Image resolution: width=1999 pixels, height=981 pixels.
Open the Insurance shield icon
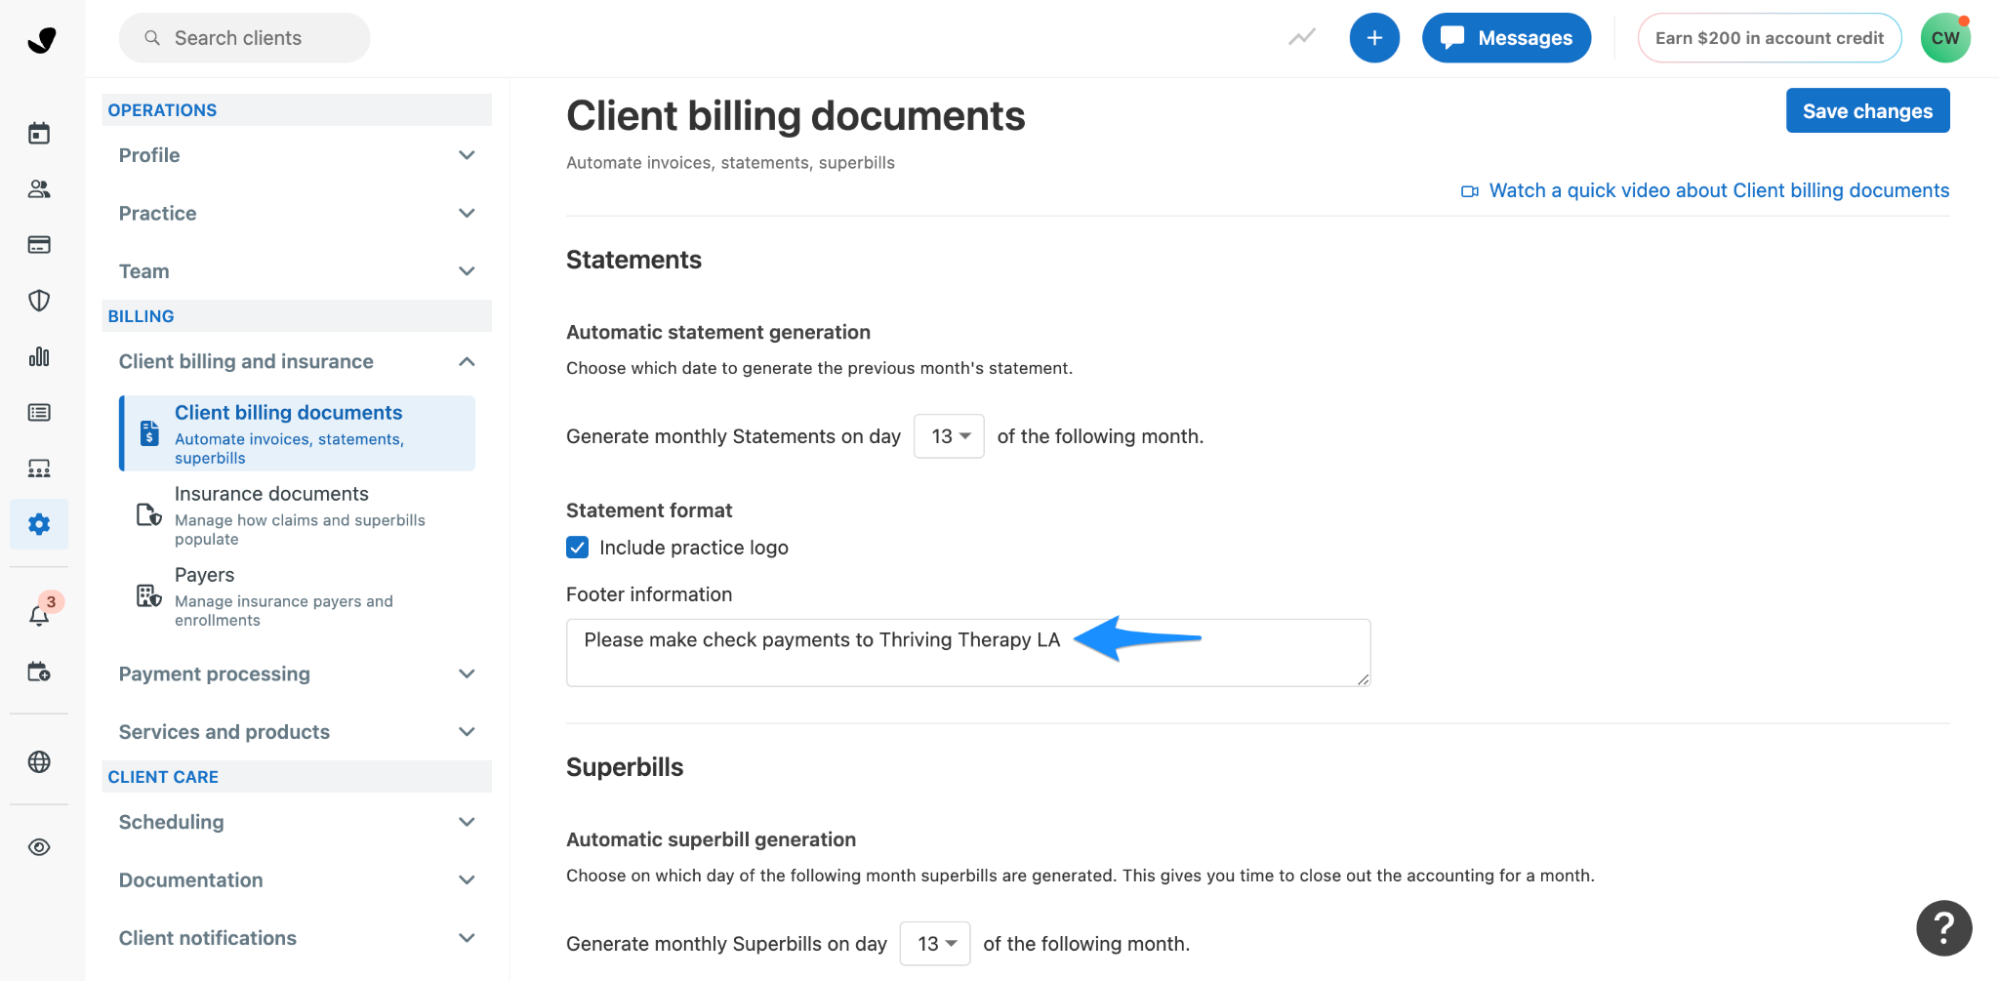pos(39,301)
